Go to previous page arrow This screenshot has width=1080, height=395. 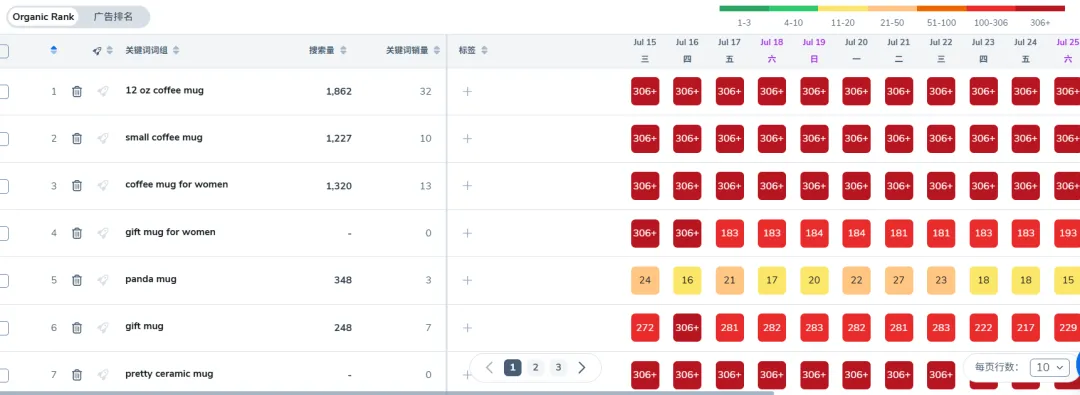(x=489, y=367)
